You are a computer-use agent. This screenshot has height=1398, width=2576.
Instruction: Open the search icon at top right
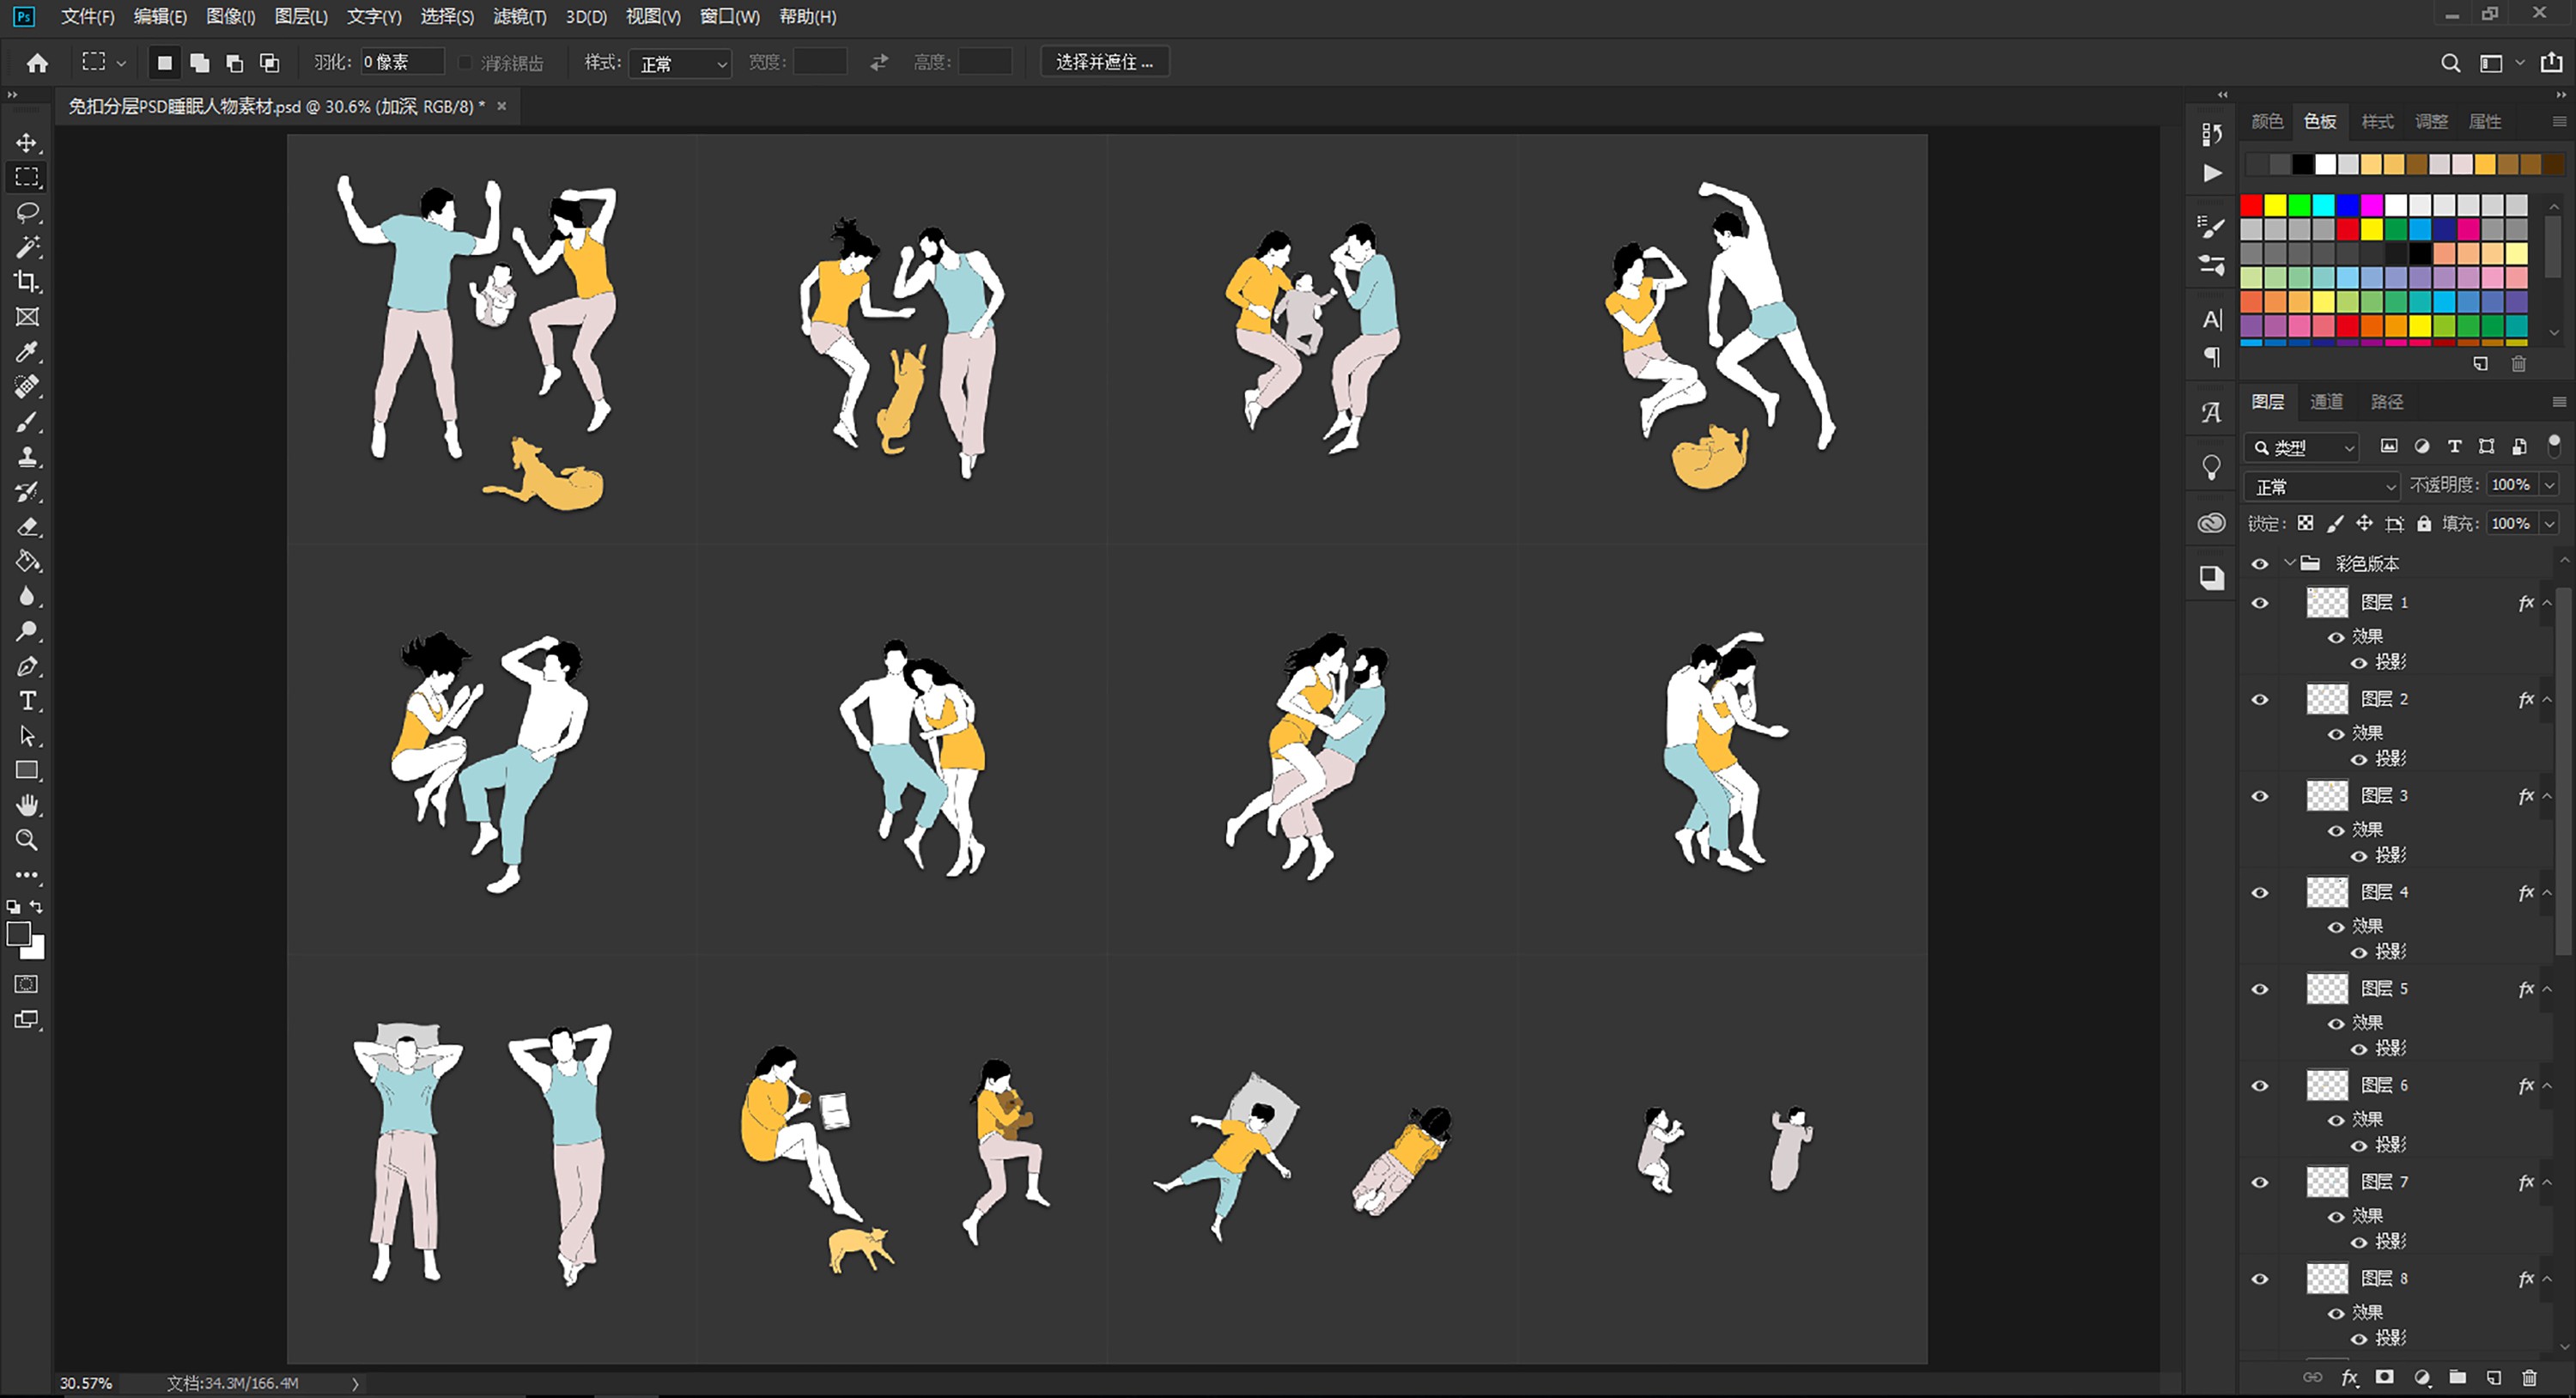coord(2450,63)
